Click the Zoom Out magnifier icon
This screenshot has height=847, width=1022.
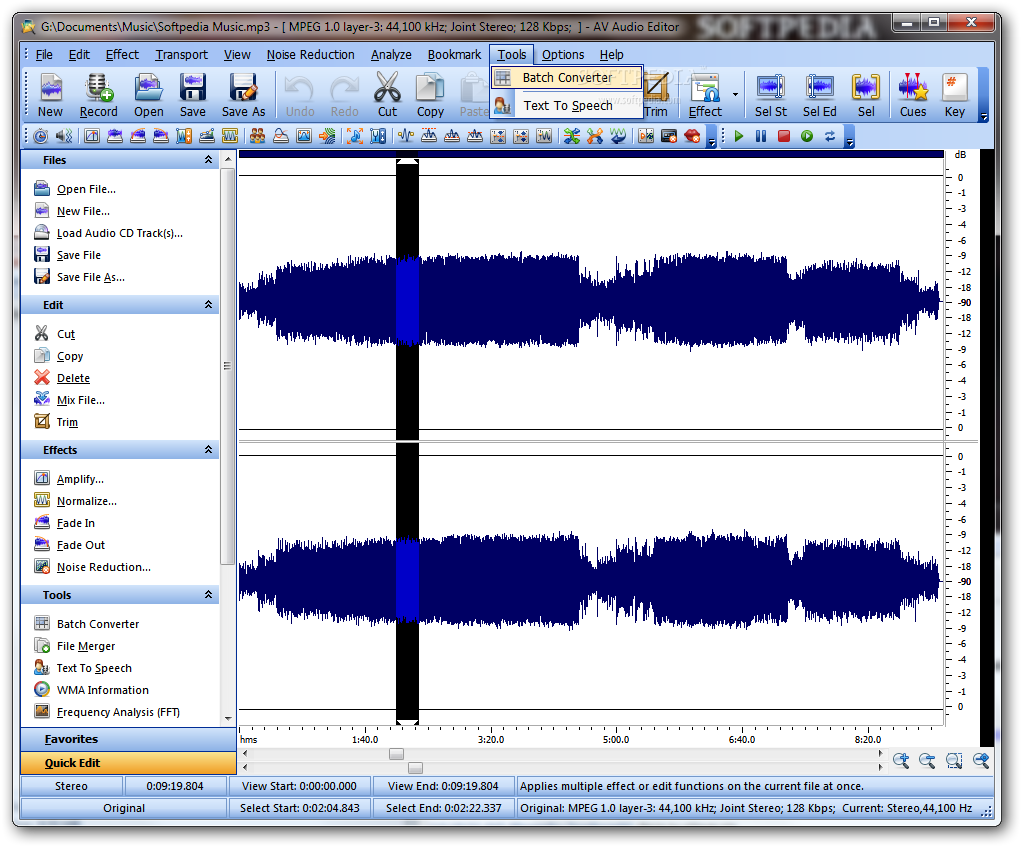(x=927, y=760)
